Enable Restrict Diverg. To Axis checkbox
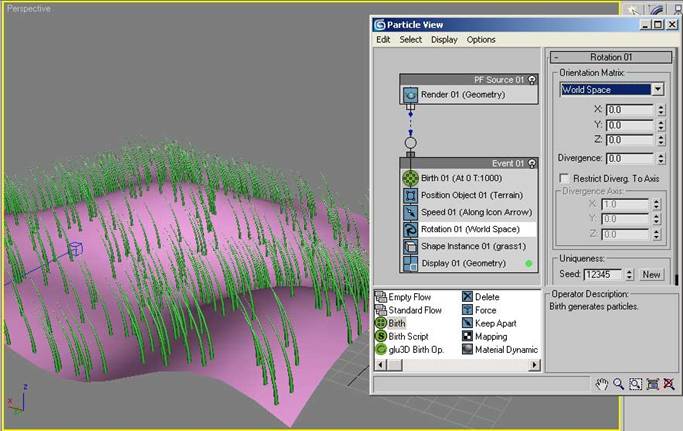 click(565, 177)
